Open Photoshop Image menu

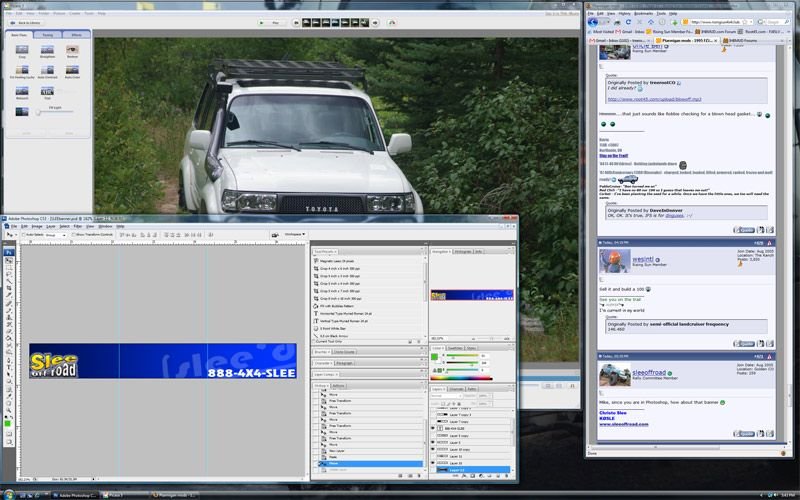(37, 226)
